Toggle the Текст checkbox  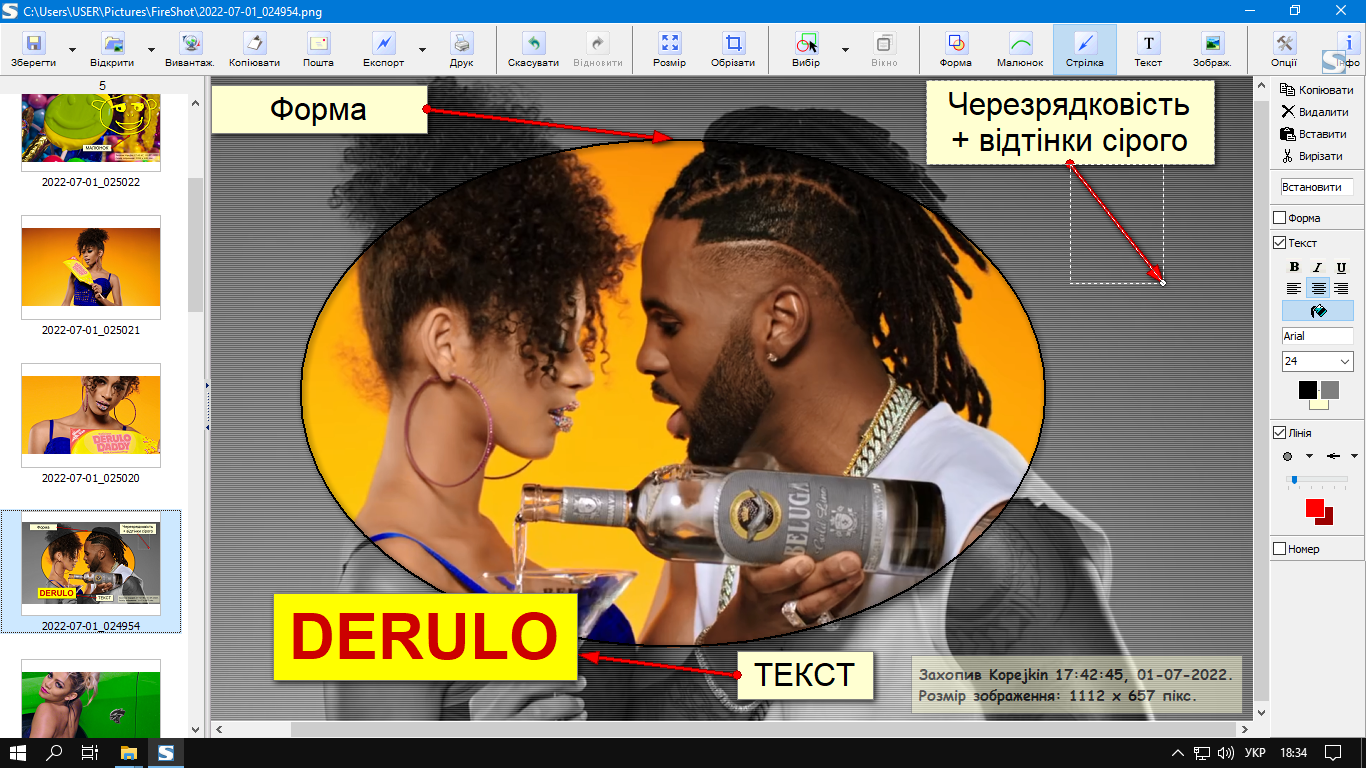(1279, 243)
